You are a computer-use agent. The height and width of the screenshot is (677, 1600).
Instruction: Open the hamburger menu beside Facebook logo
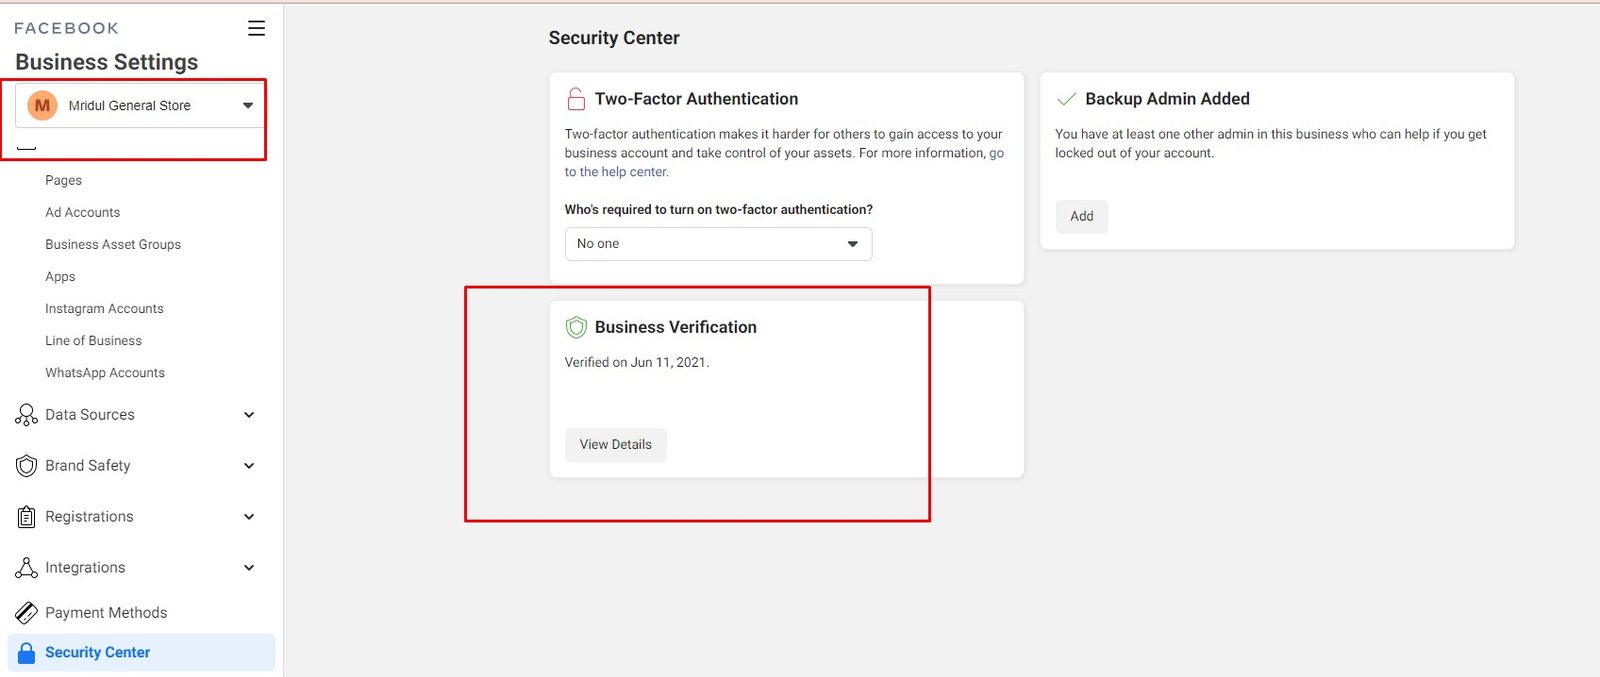[257, 28]
